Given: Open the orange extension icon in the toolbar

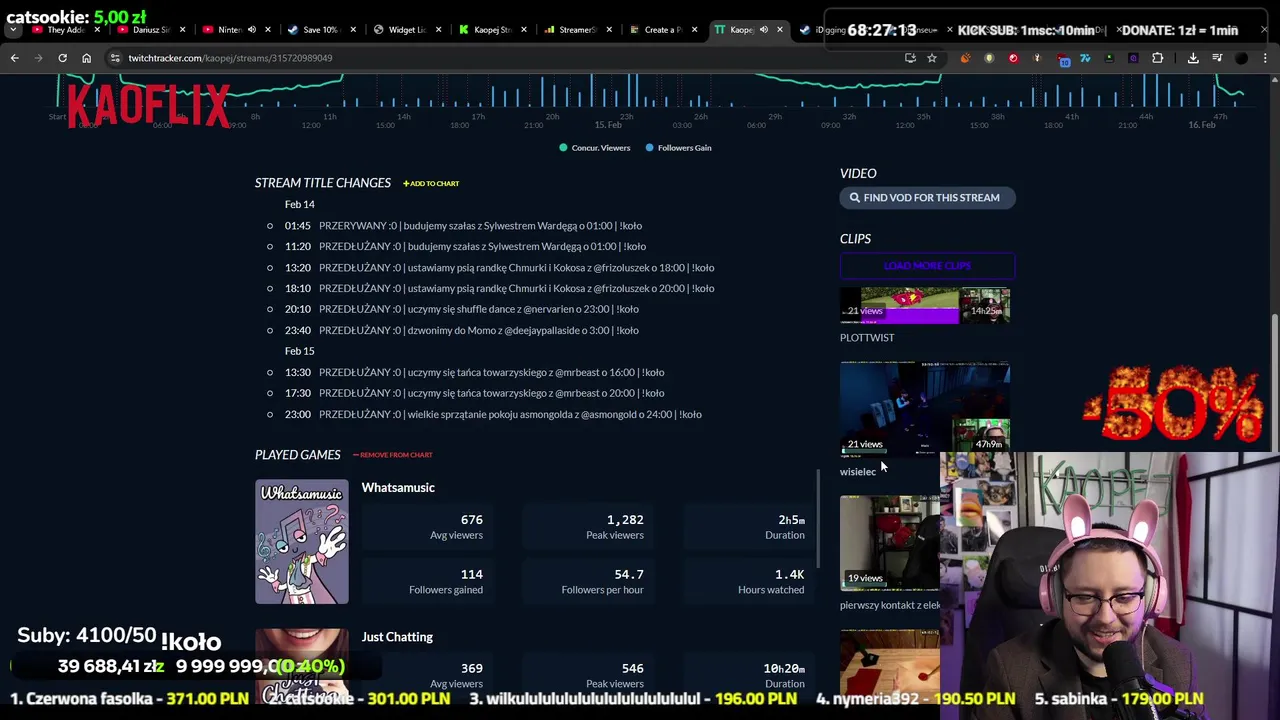Looking at the screenshot, I should click(x=965, y=58).
